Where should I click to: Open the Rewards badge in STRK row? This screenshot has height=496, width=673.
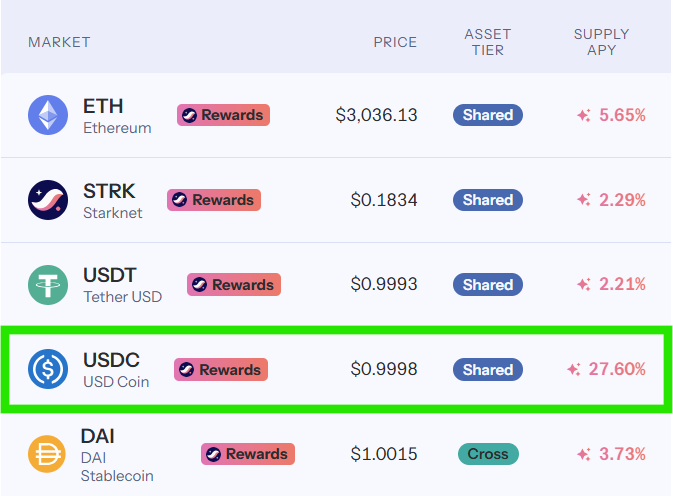click(x=214, y=200)
